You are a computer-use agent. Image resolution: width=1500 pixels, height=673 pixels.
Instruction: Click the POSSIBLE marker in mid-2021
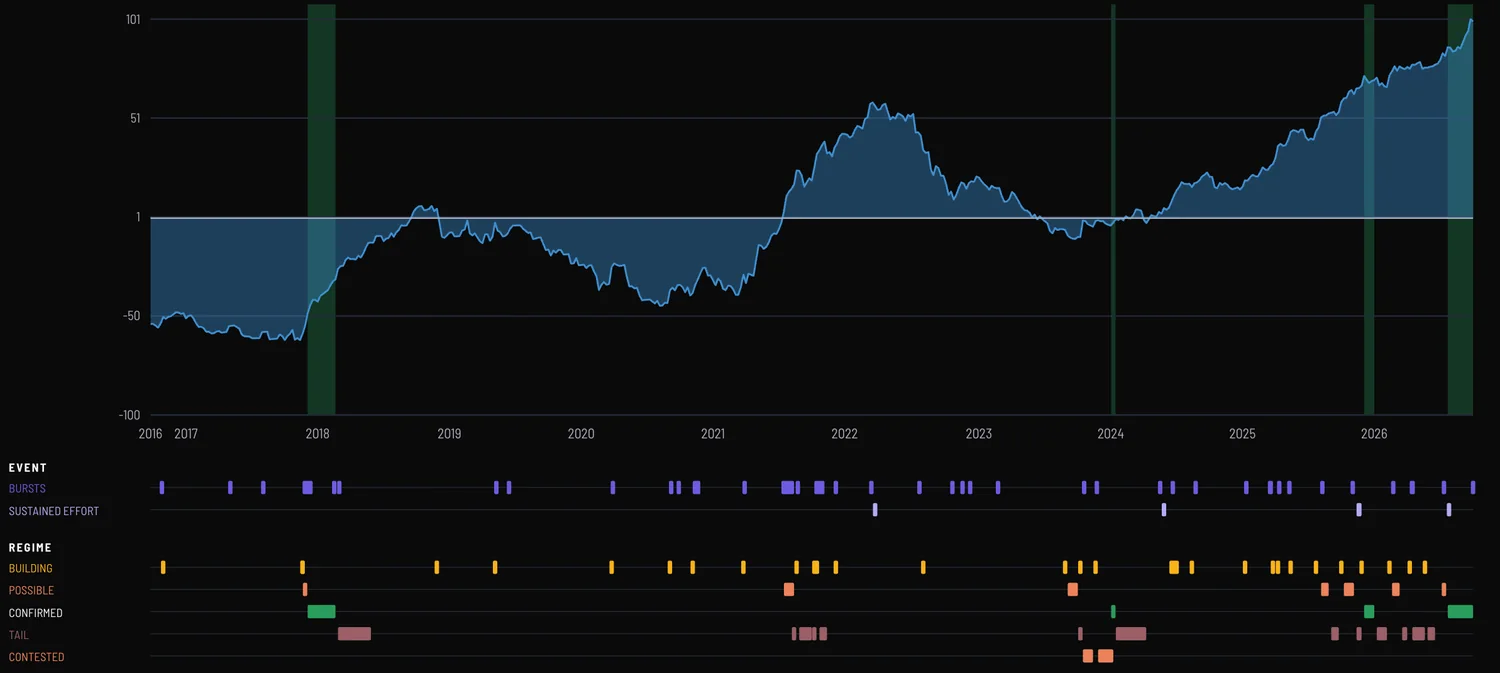[789, 590]
